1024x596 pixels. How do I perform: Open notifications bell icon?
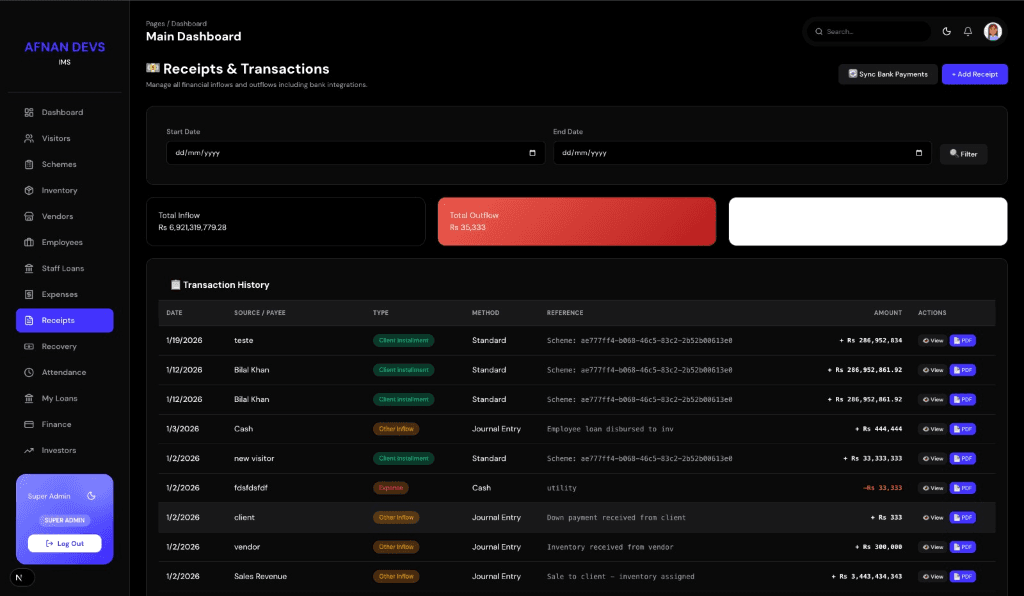click(968, 31)
